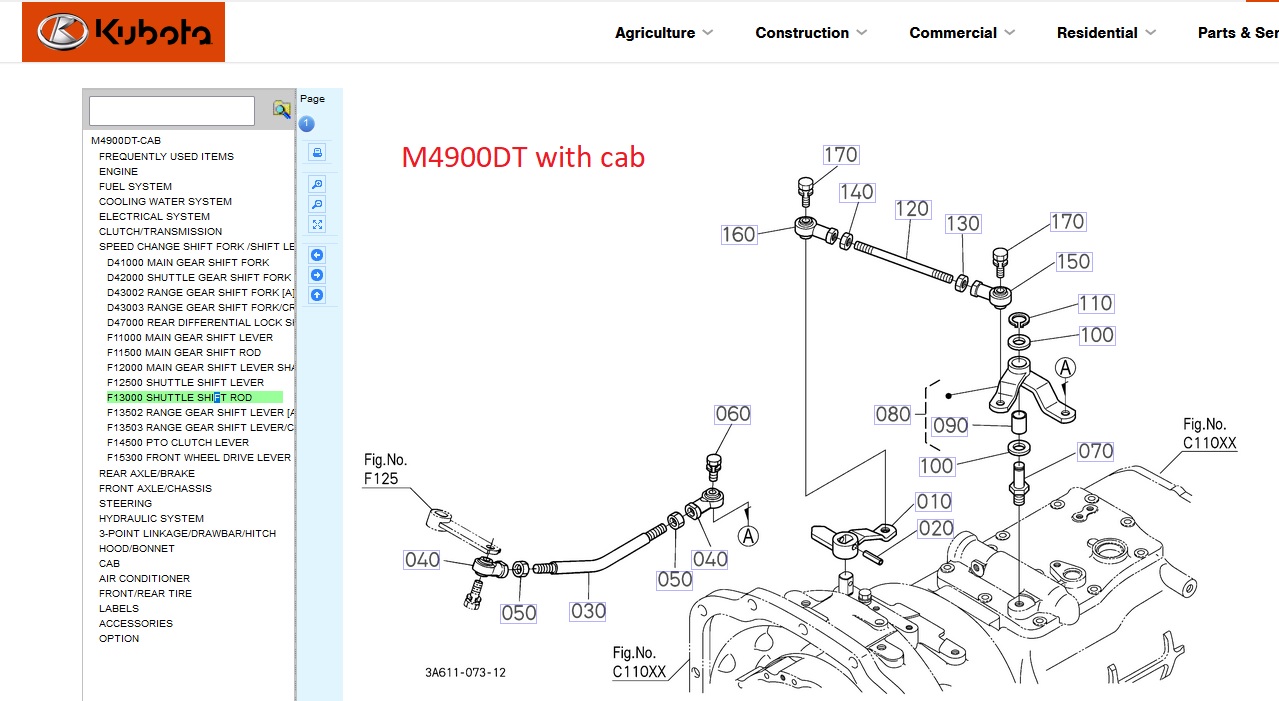Image resolution: width=1279 pixels, height=701 pixels.
Task: Click part callout 080 in diagram
Action: click(x=893, y=413)
